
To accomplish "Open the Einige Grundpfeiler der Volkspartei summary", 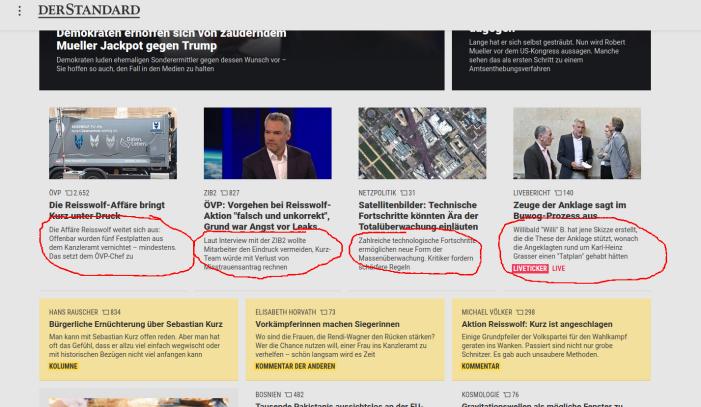I will (x=544, y=345).
